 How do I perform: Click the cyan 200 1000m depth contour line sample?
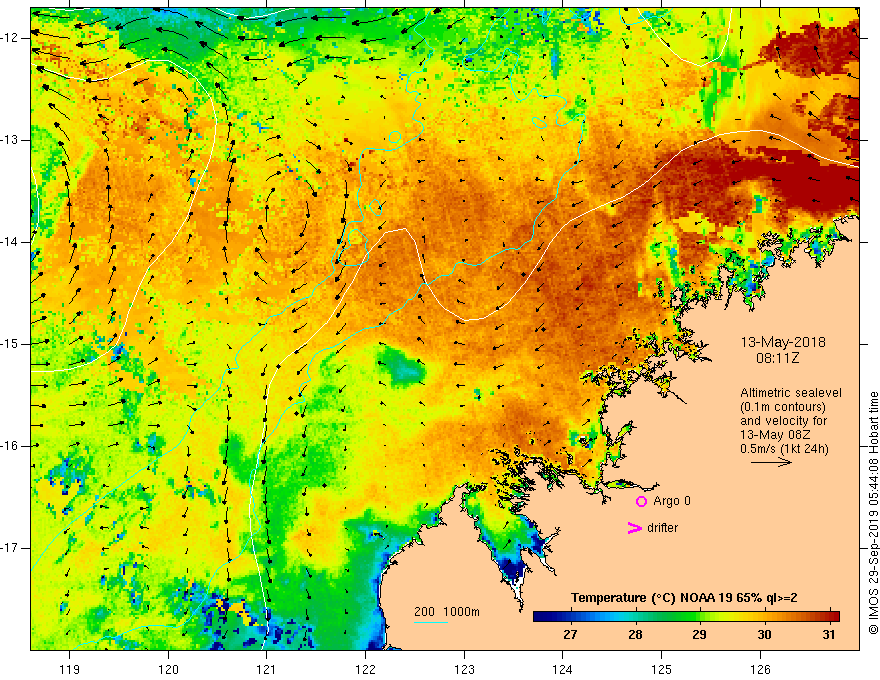tap(430, 622)
